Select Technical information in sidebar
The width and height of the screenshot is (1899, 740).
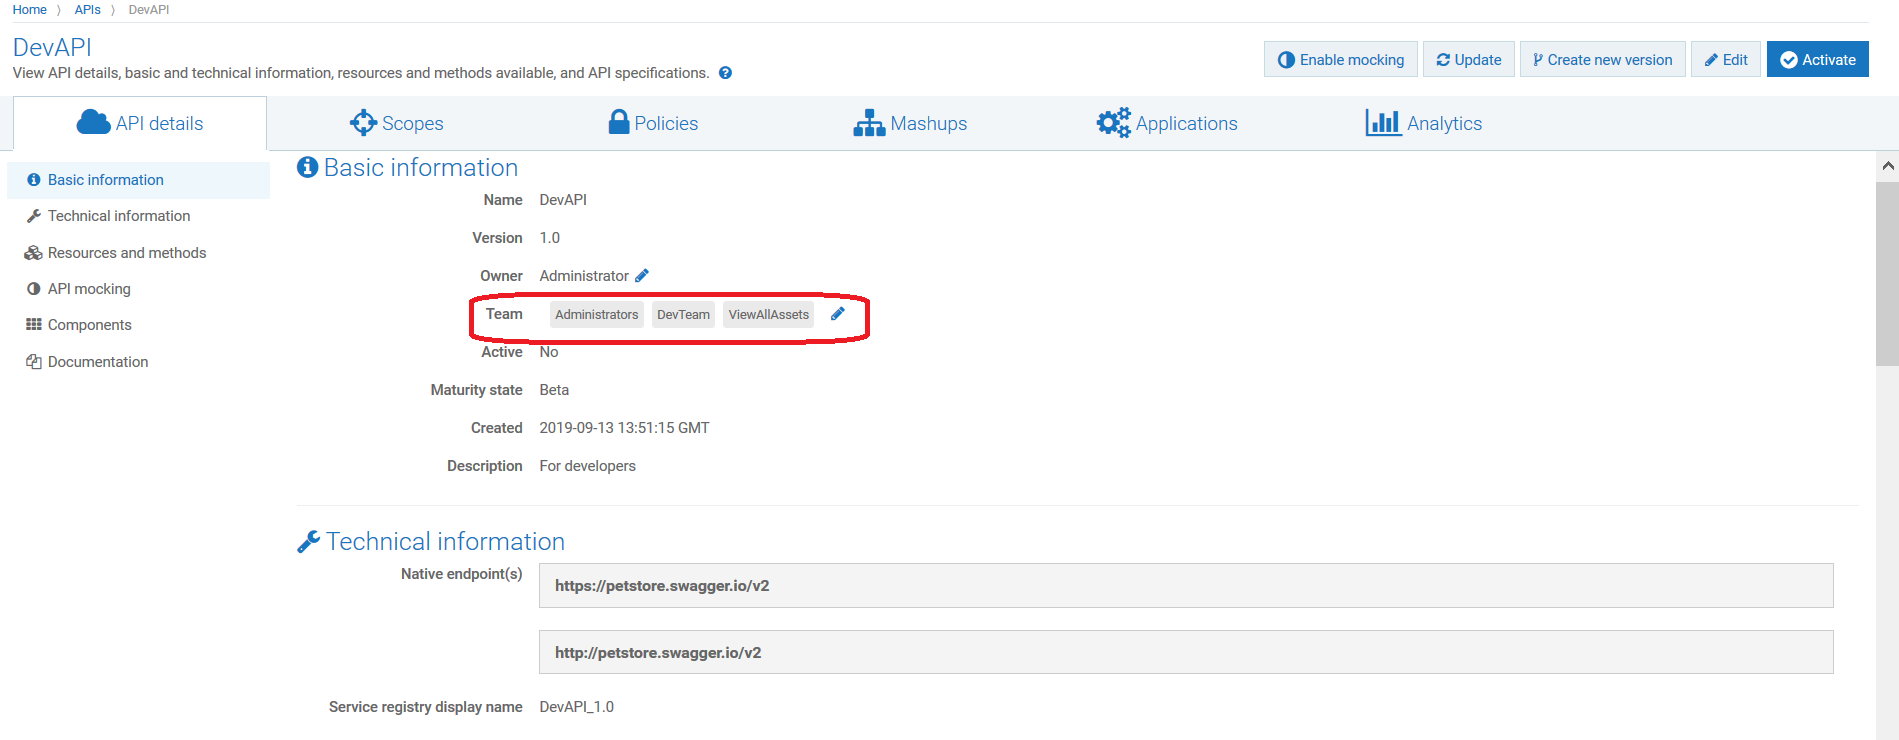[119, 216]
